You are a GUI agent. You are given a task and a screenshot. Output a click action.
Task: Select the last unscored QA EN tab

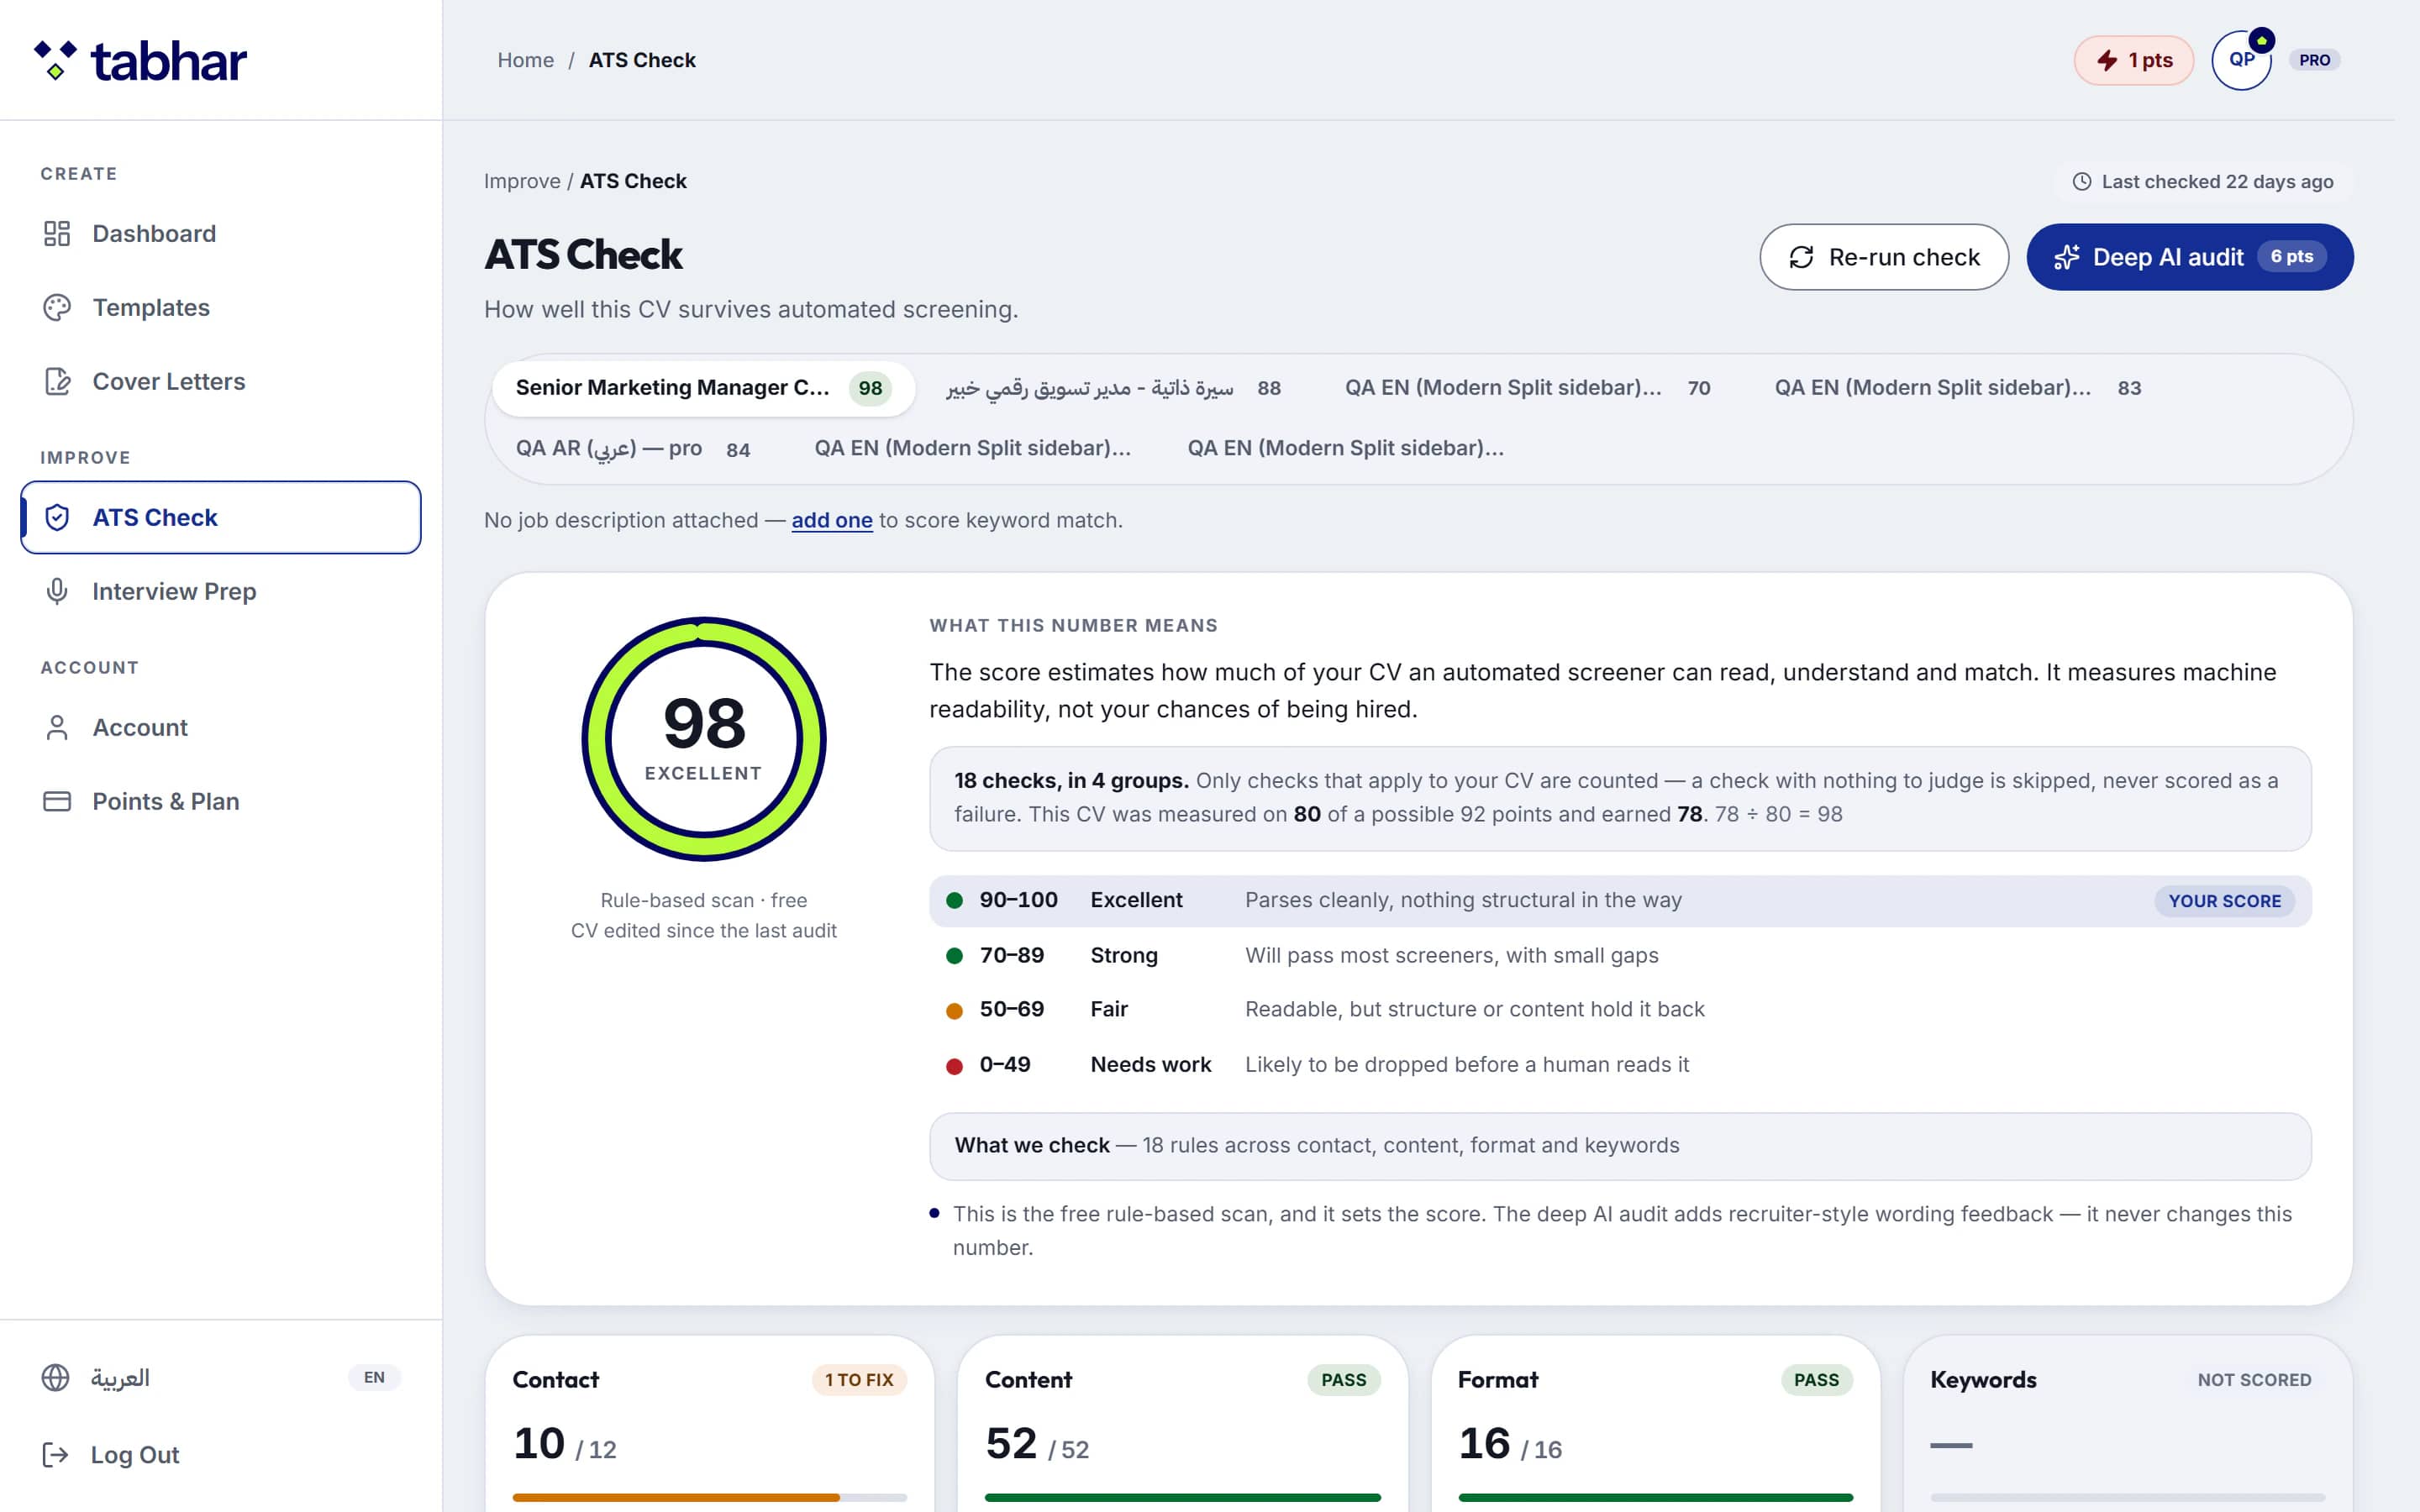pyautogui.click(x=1345, y=449)
